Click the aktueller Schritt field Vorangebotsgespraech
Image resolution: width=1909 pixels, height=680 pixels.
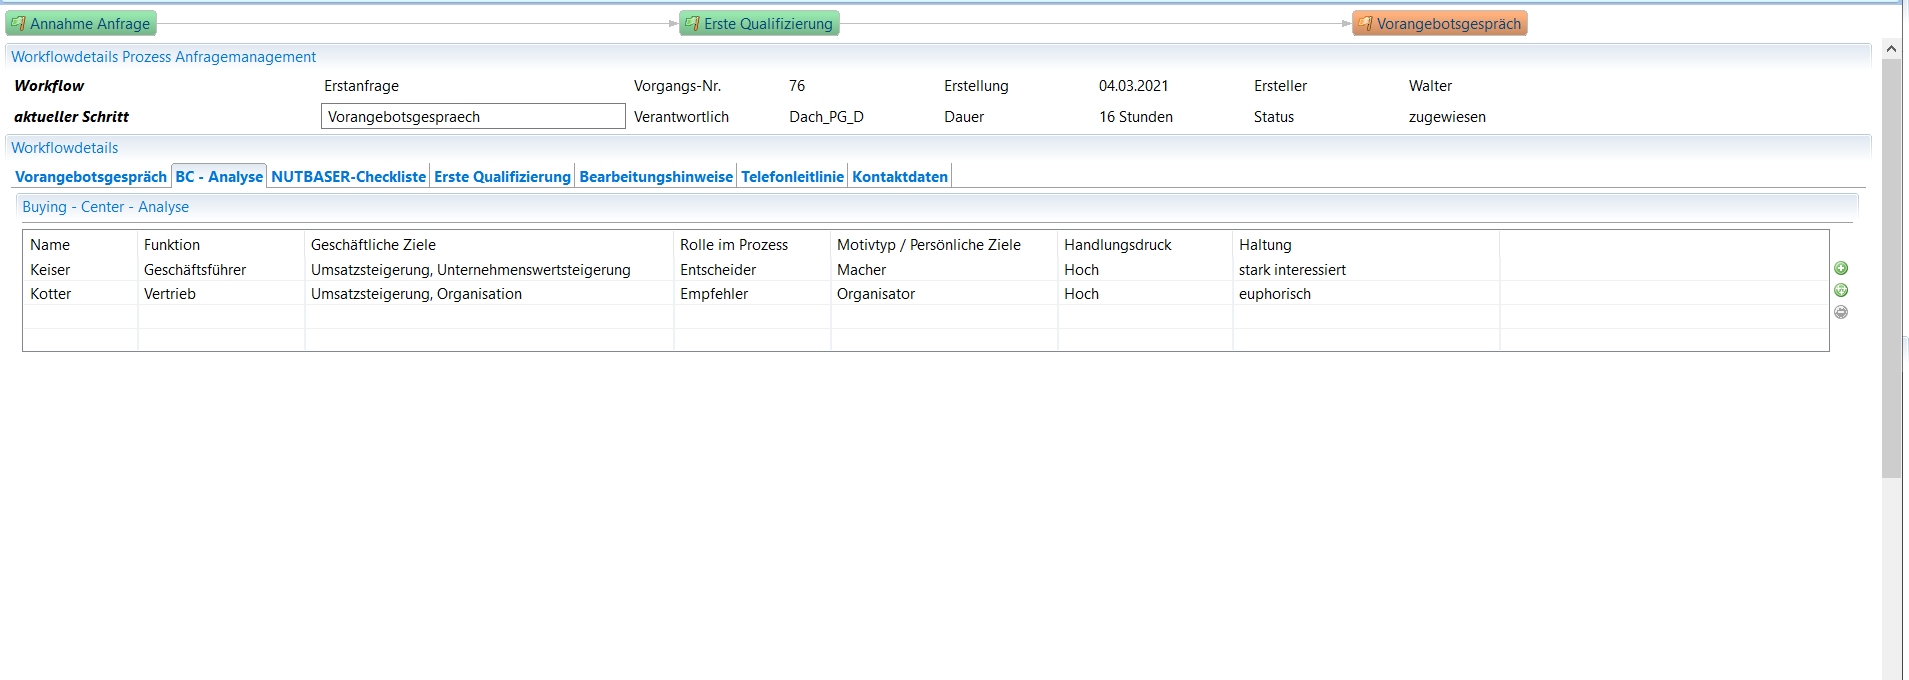[x=473, y=117]
